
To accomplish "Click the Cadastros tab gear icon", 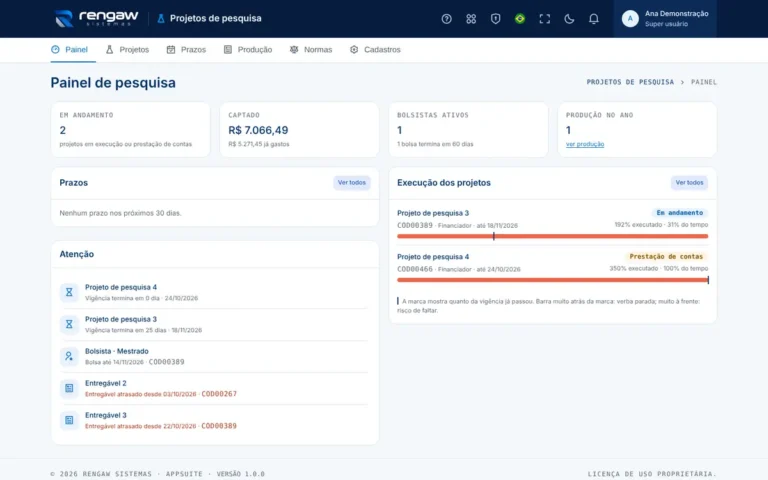I will [354, 49].
